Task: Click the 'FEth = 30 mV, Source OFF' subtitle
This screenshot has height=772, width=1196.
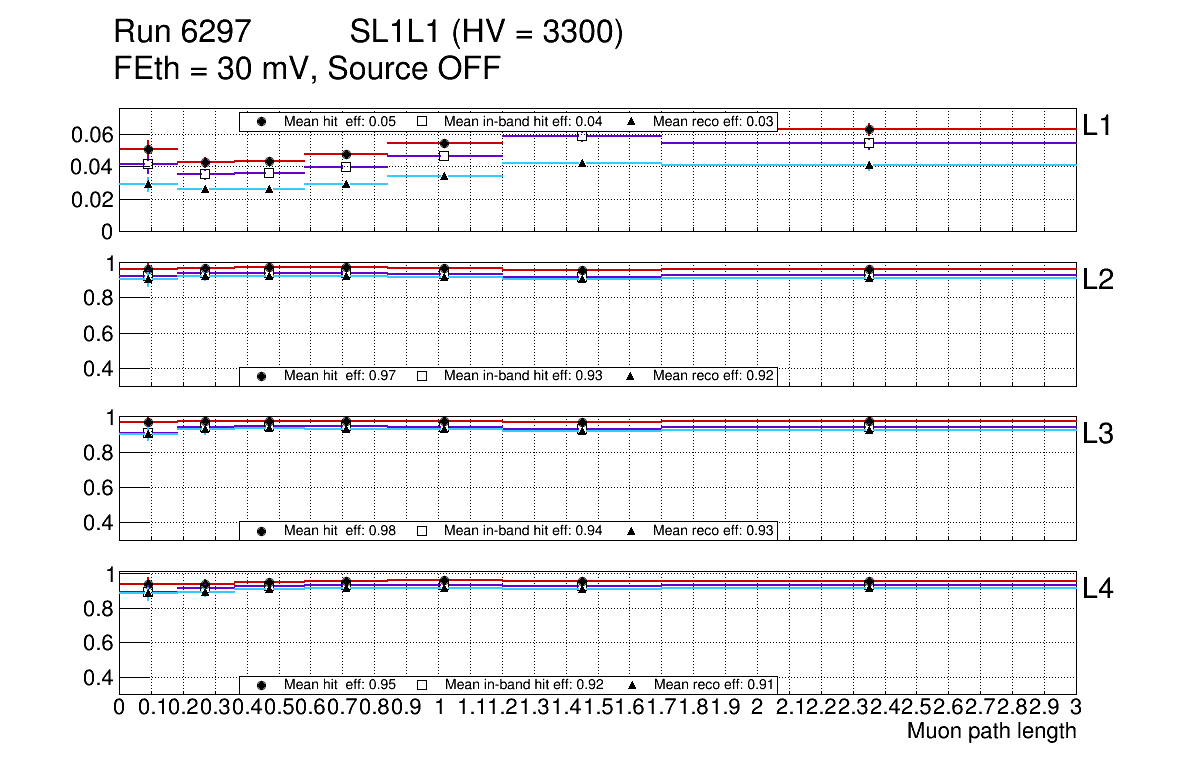Action: pyautogui.click(x=307, y=69)
